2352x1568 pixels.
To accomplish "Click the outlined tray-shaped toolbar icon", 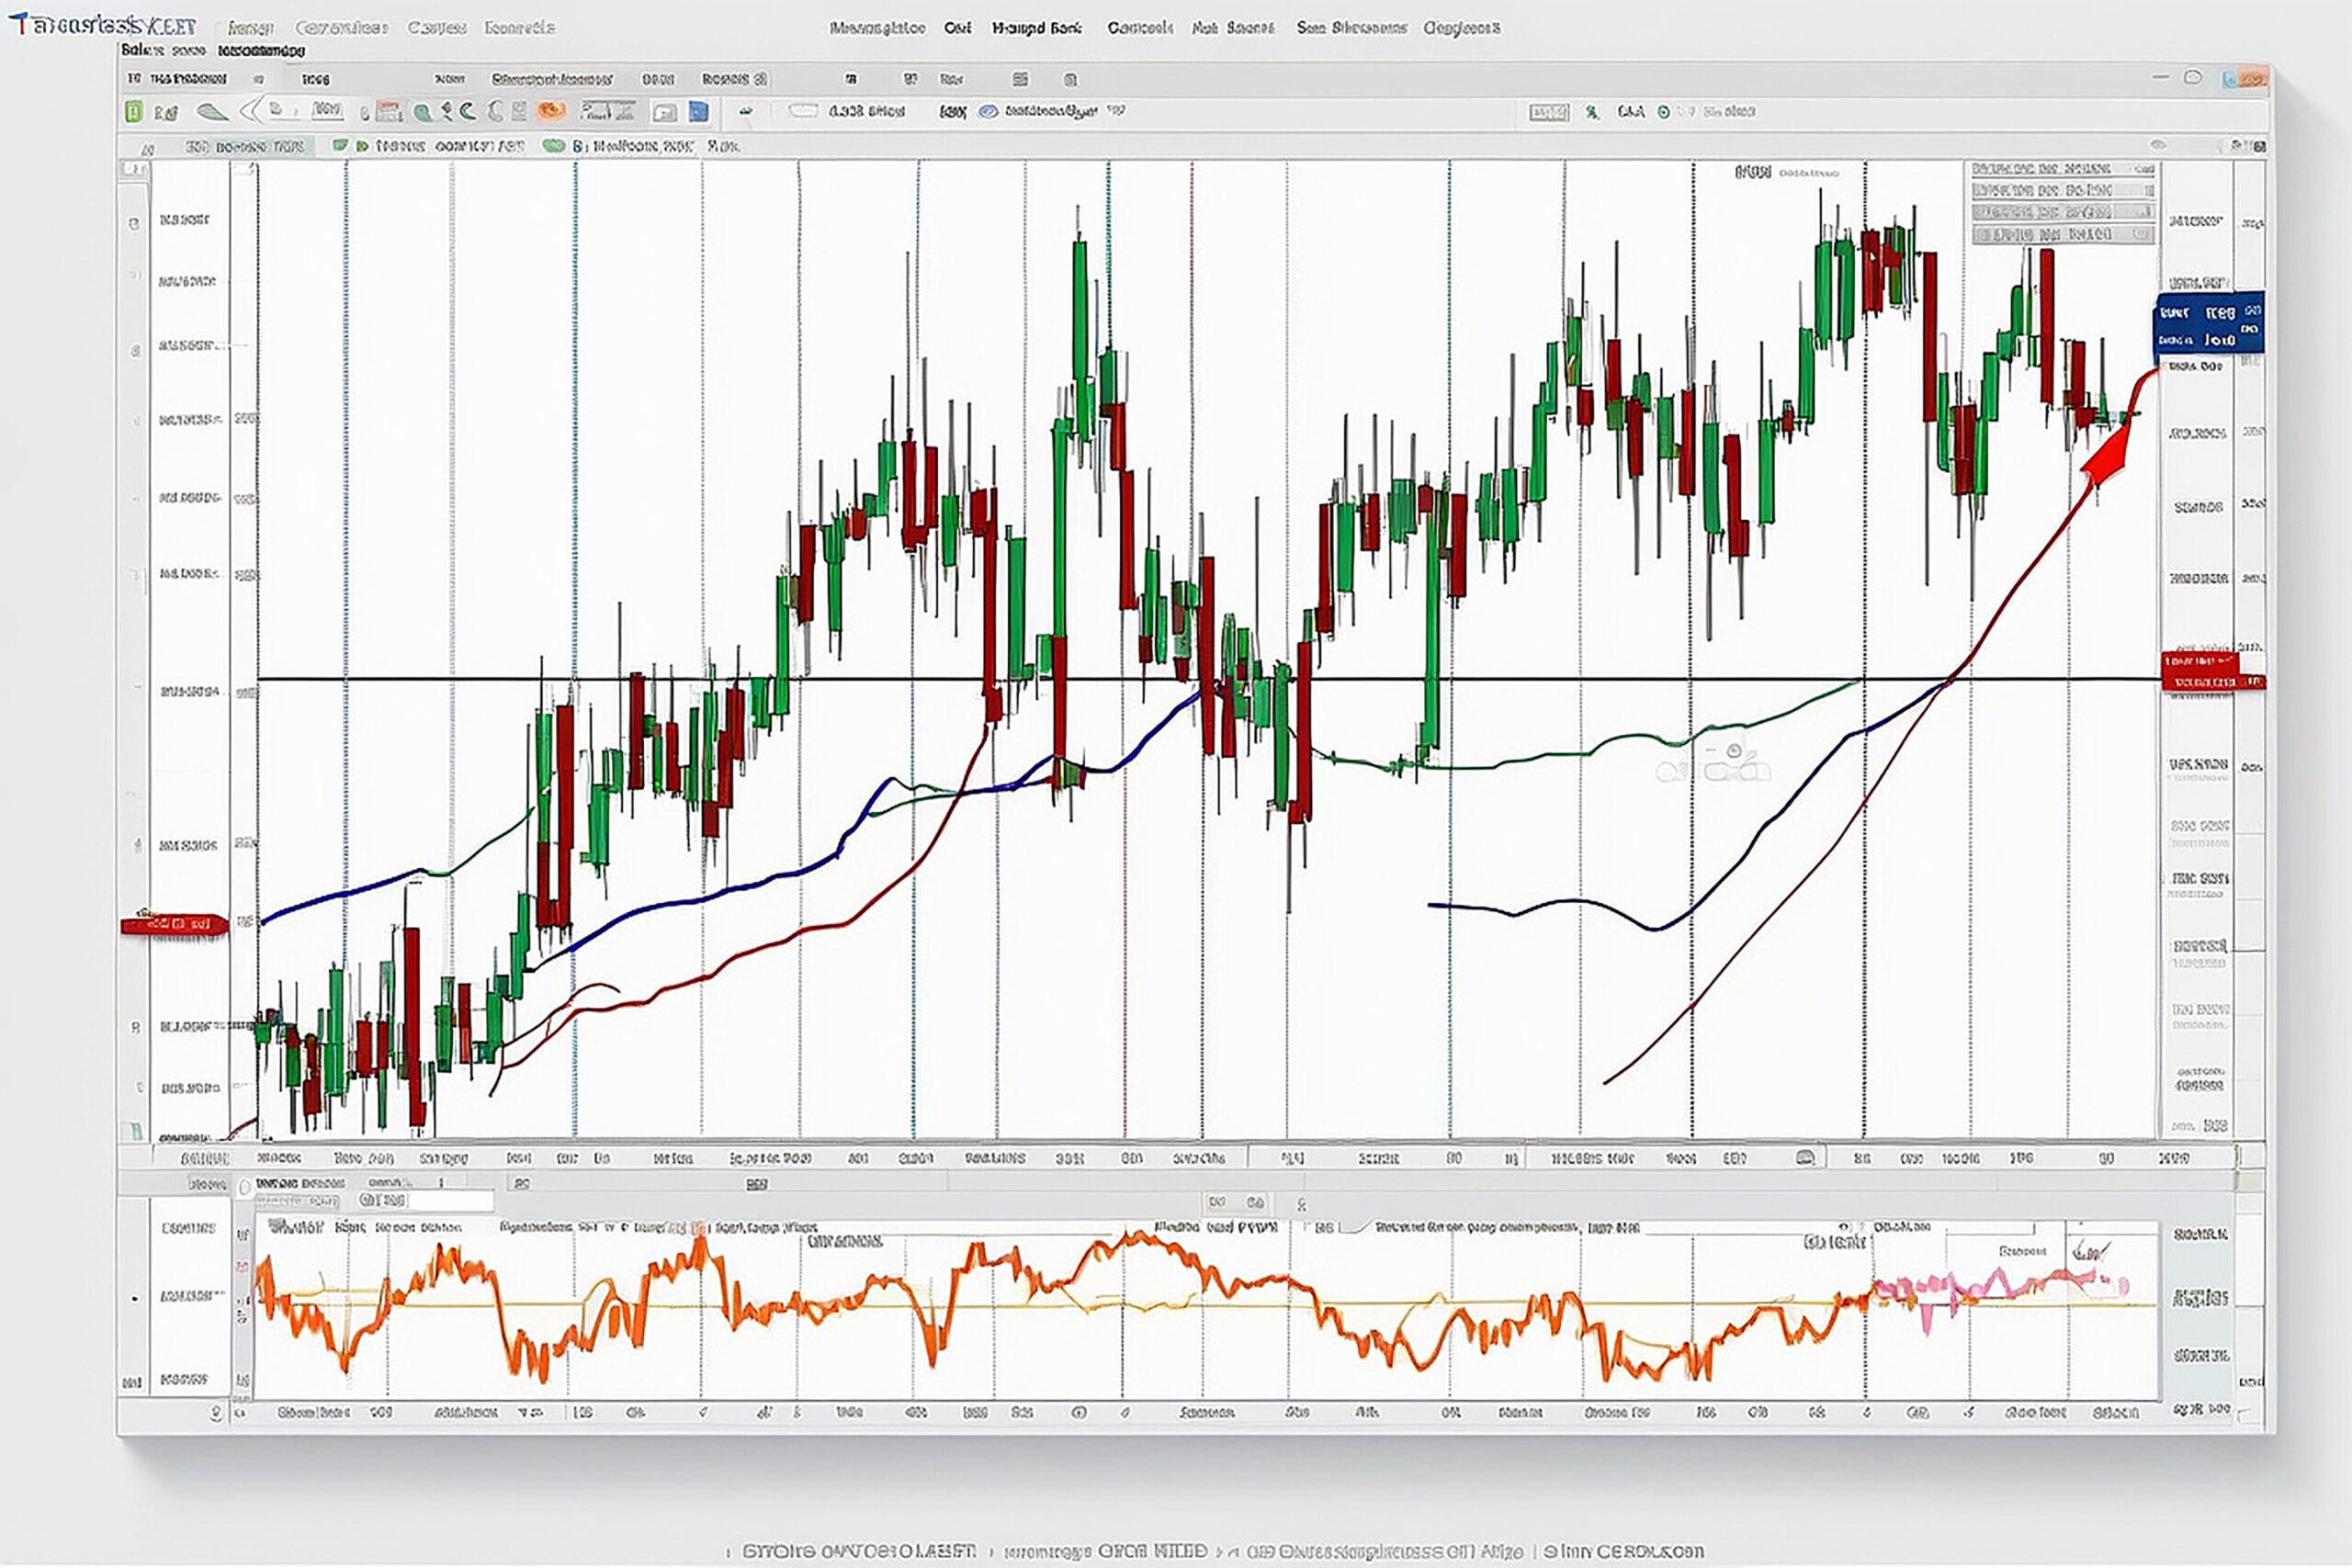I will [803, 111].
